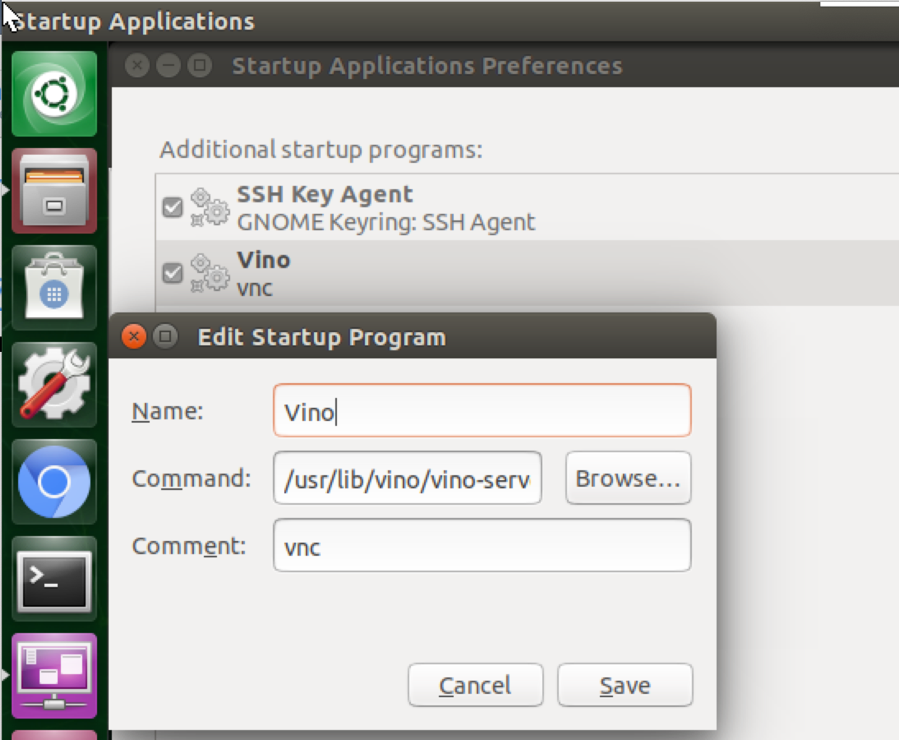The height and width of the screenshot is (740, 899).
Task: Click the Edit Startup Program title text
Action: 322,337
